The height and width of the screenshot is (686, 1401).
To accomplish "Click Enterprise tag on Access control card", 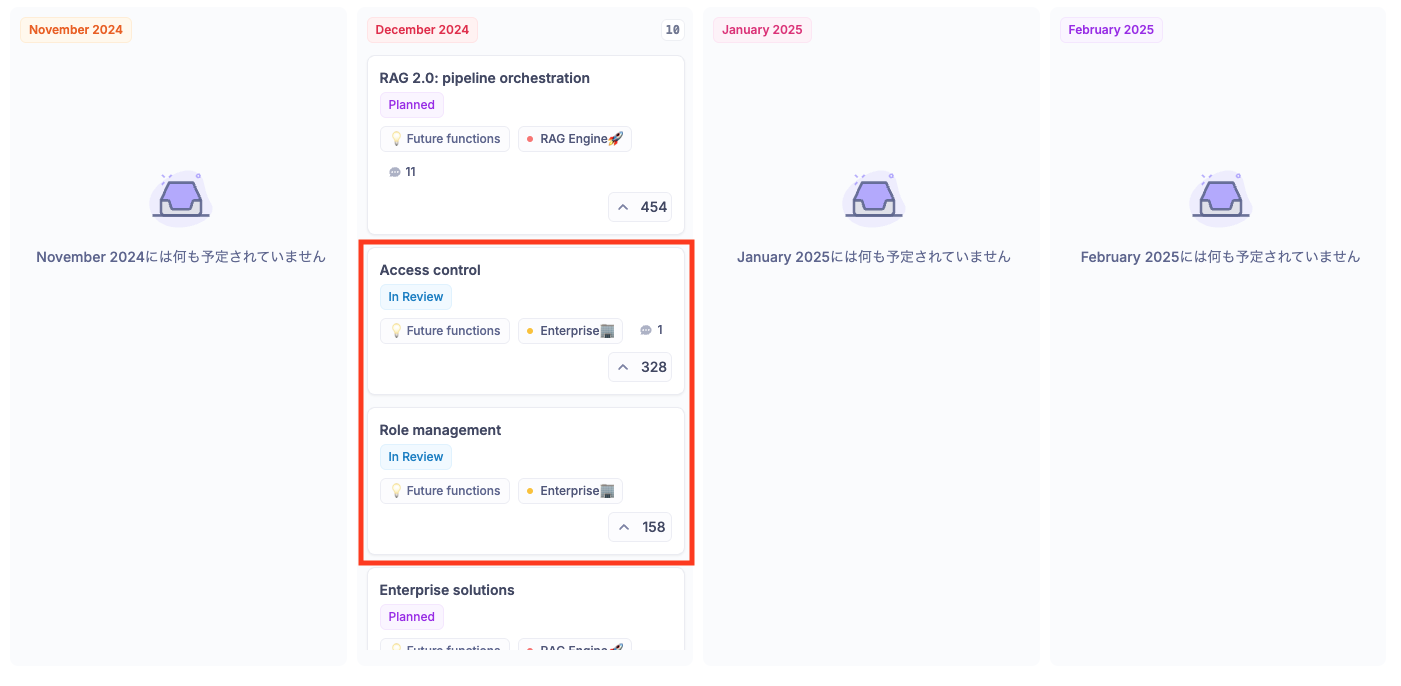I will tap(570, 331).
